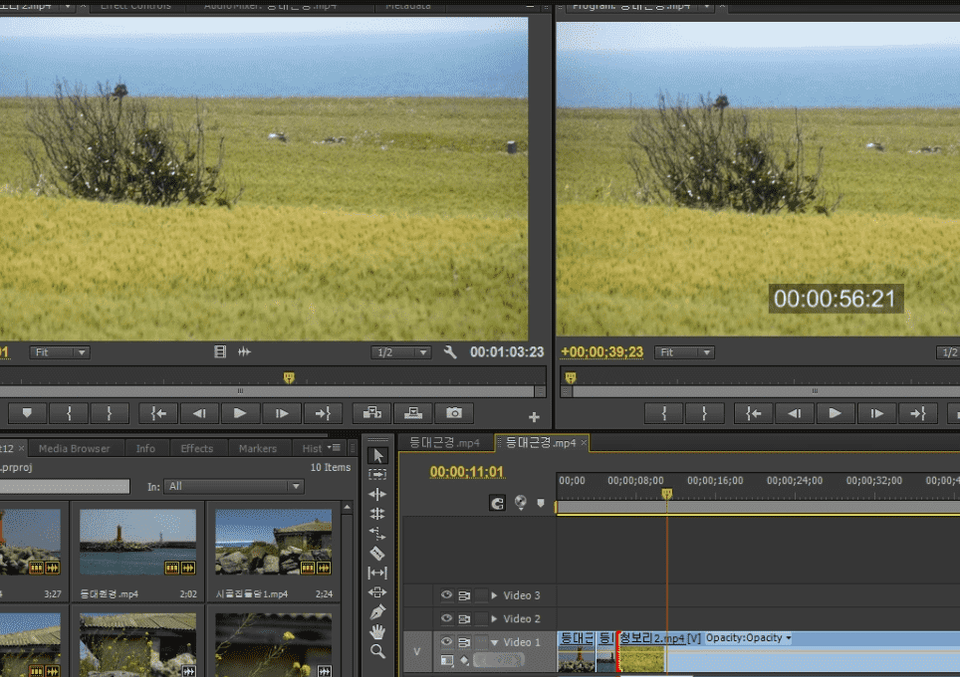960x677 pixels.
Task: Step back one frame in Program monitor
Action: [795, 414]
